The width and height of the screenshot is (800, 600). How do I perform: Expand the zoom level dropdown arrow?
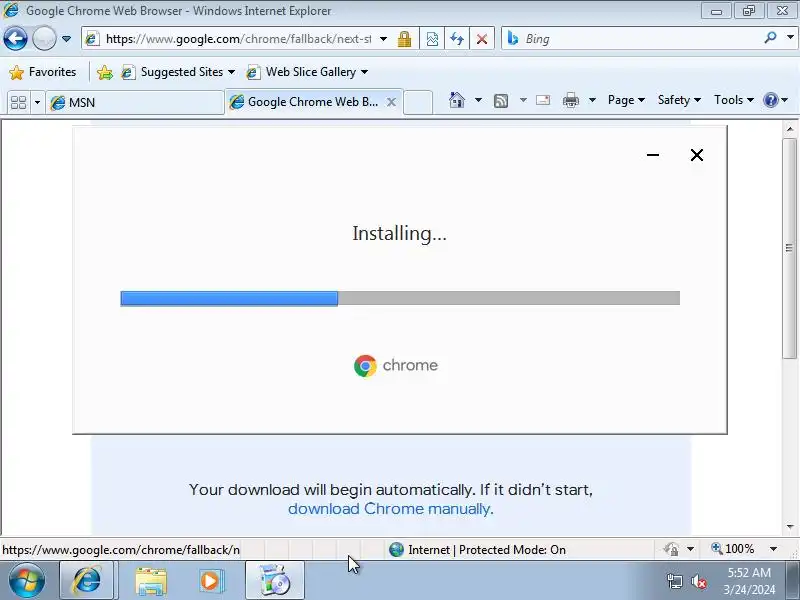point(773,549)
